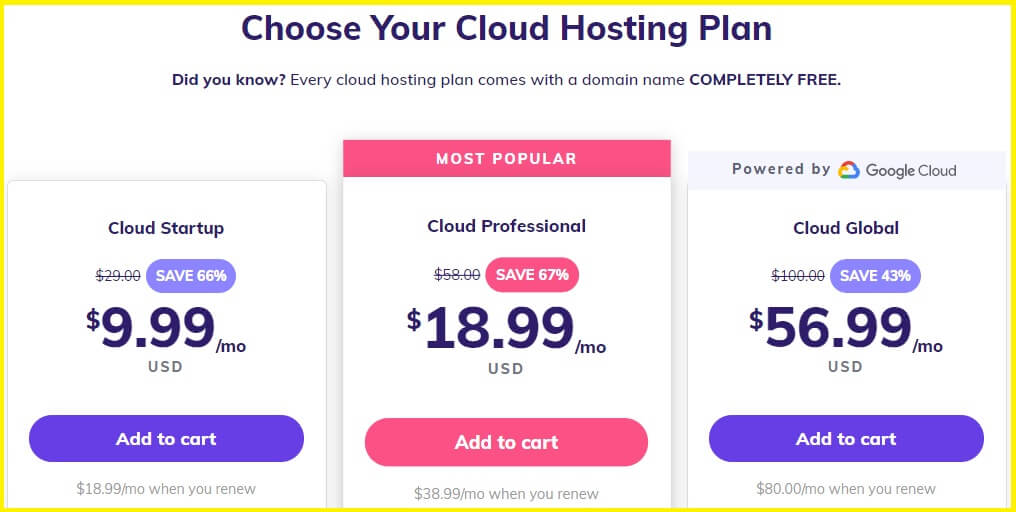Click the Google Cloud logo icon

pos(848,170)
